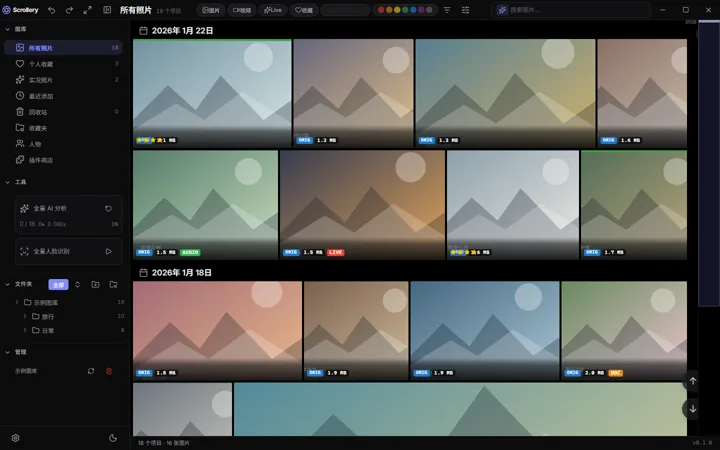This screenshot has width=720, height=450.
Task: Click the refresh icon for 示例图库 under 管理
Action: pos(91,371)
